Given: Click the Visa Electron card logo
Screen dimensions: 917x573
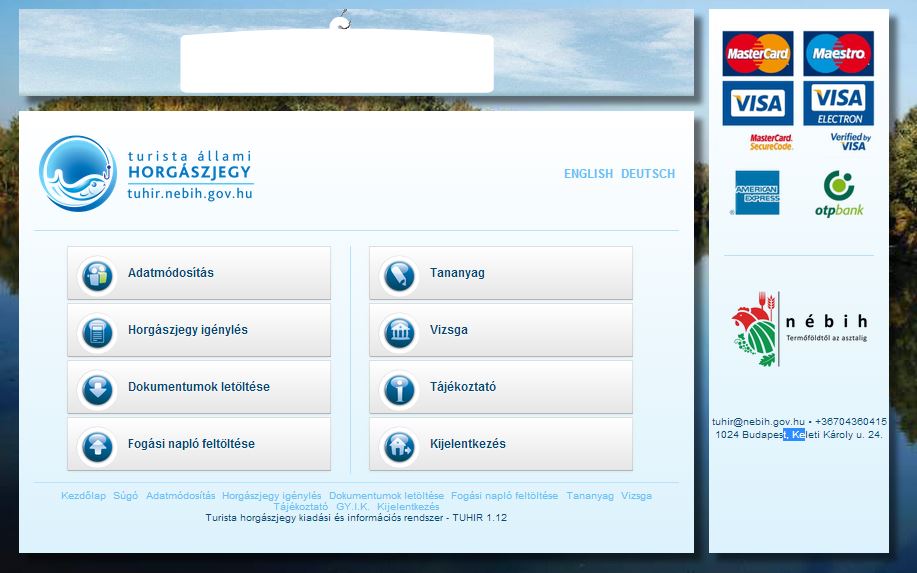Looking at the screenshot, I should coord(838,104).
